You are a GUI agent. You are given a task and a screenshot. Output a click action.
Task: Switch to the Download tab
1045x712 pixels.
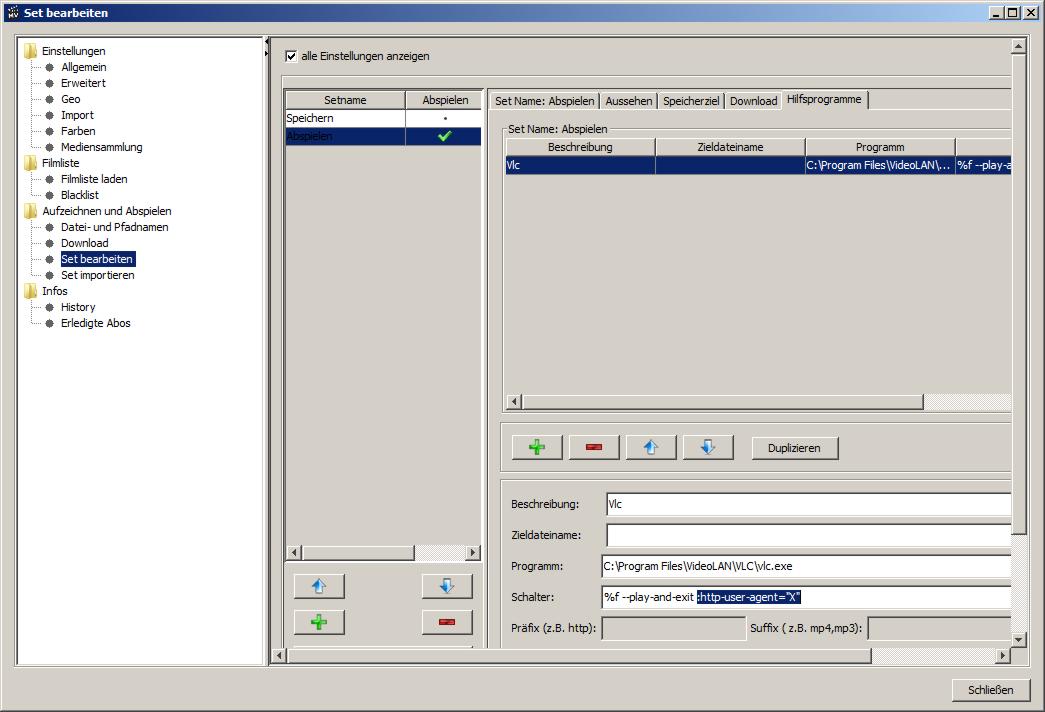point(753,101)
